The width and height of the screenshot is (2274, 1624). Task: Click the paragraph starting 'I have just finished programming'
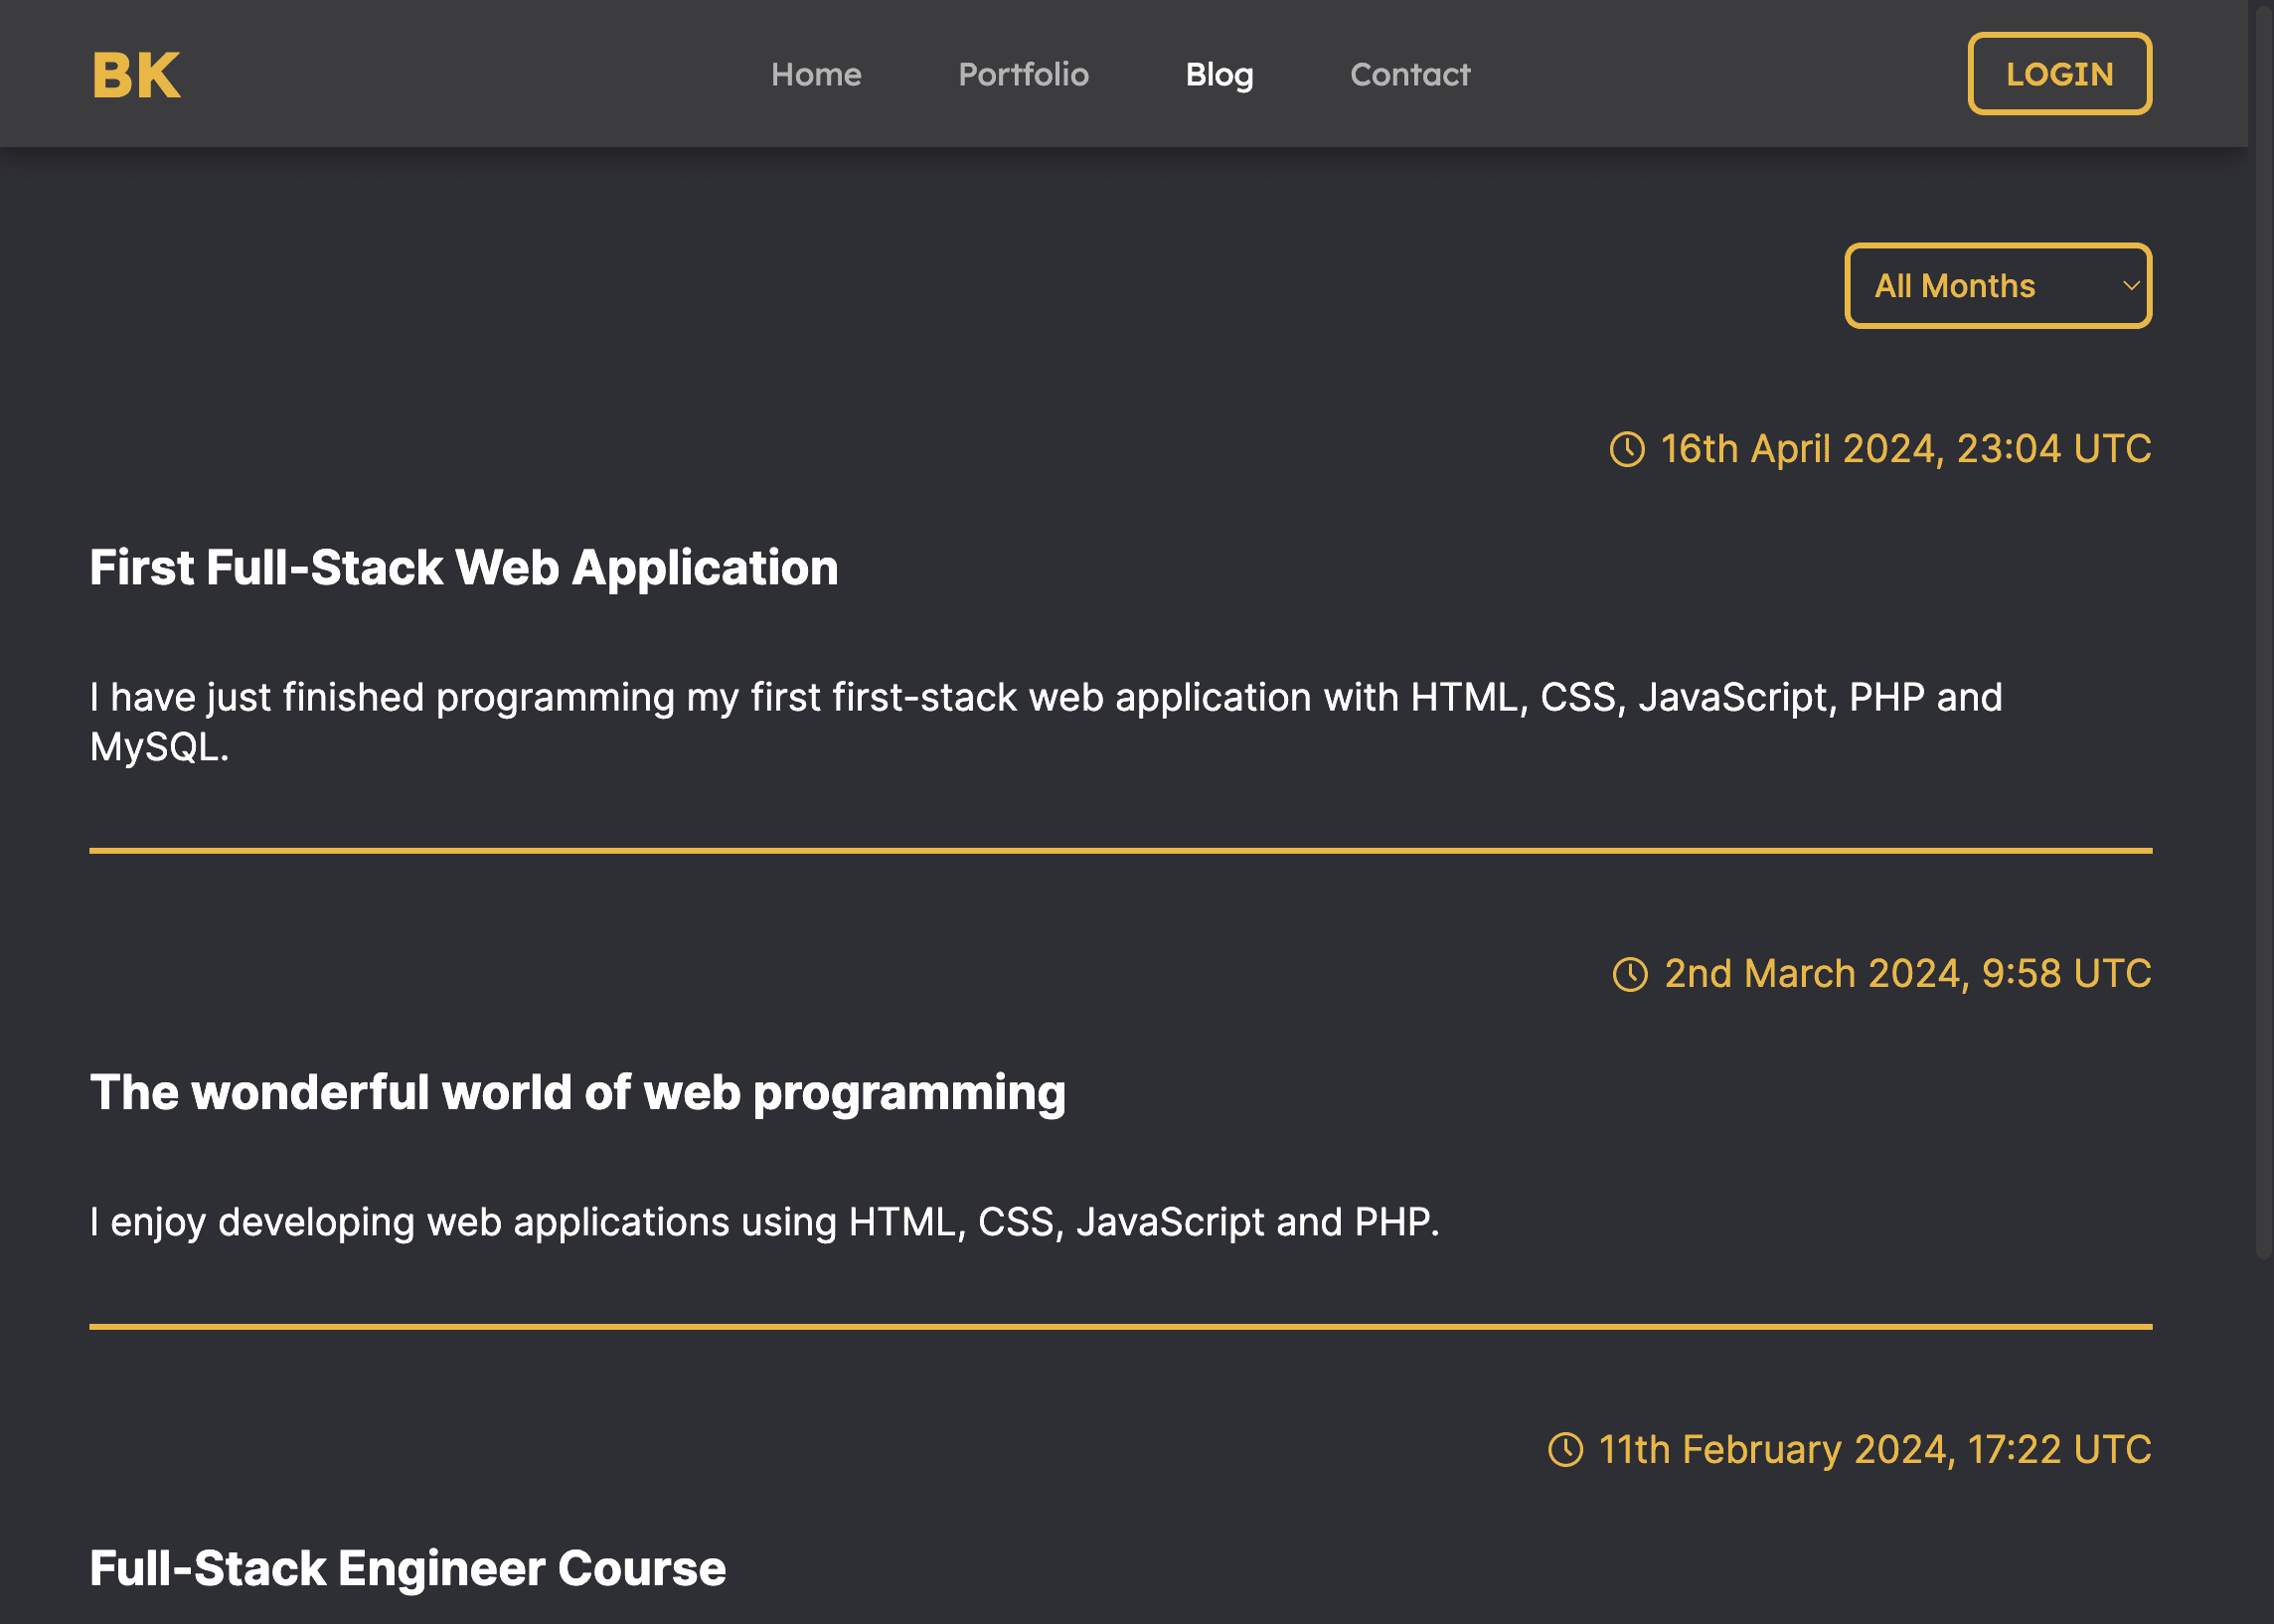[1046, 722]
